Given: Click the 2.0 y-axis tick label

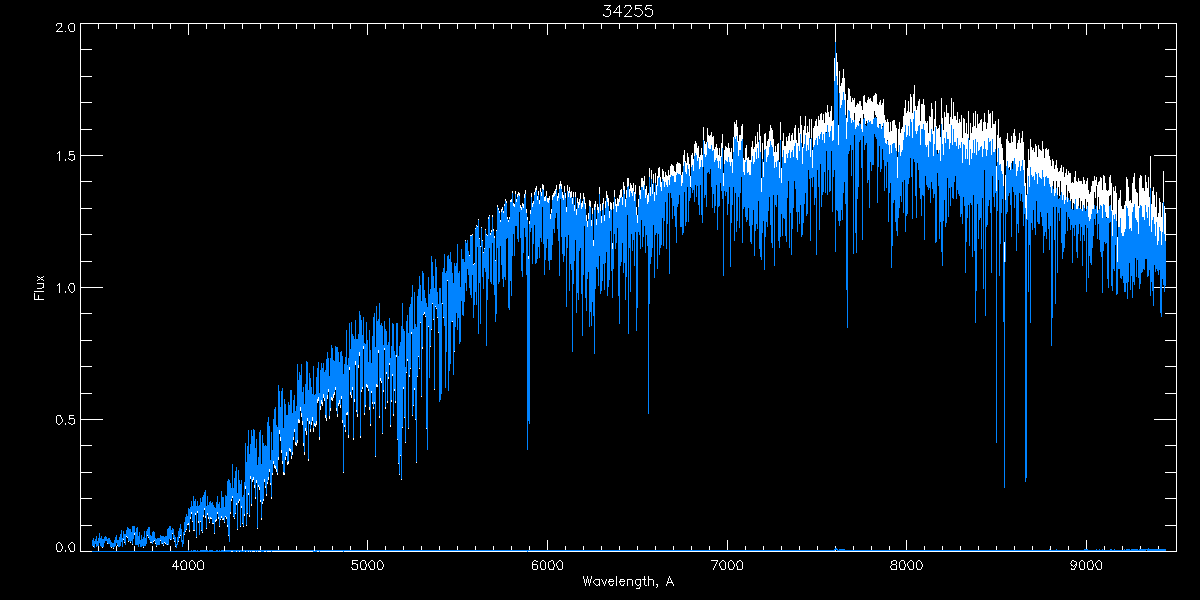Looking at the screenshot, I should 65,28.
